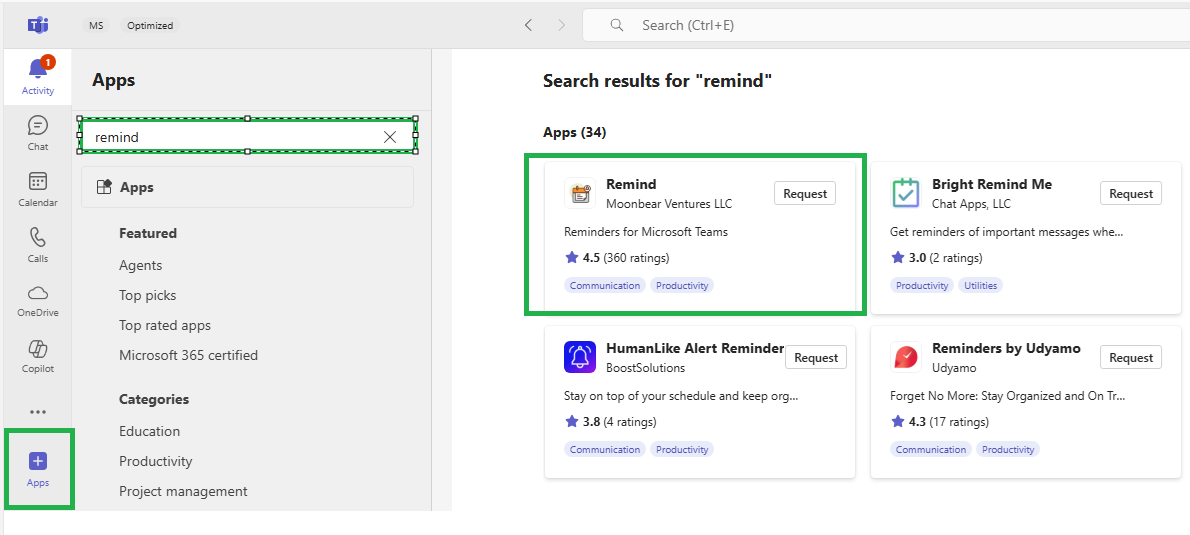Click Communication tag on HumanLike Alert Reminder
The image size is (1190, 535).
(605, 449)
